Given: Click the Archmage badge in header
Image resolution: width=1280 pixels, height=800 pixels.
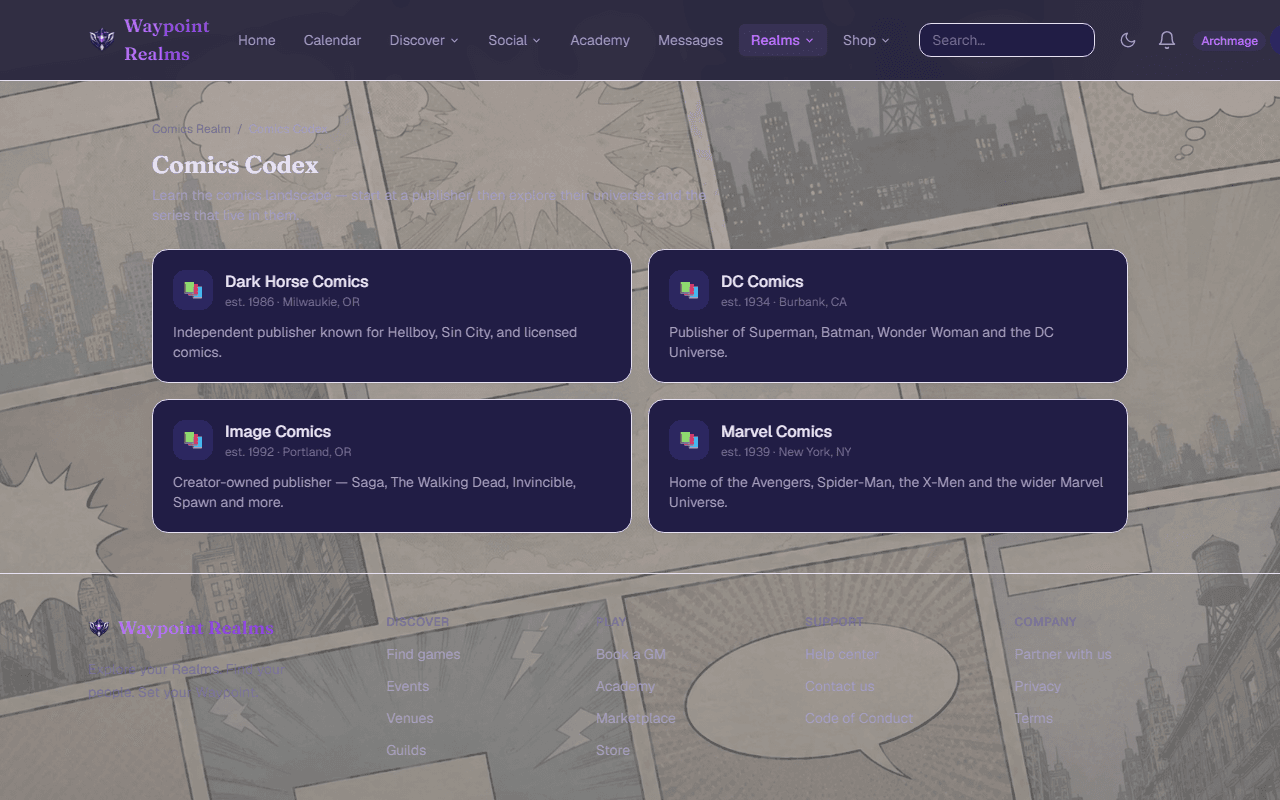Looking at the screenshot, I should coord(1229,41).
